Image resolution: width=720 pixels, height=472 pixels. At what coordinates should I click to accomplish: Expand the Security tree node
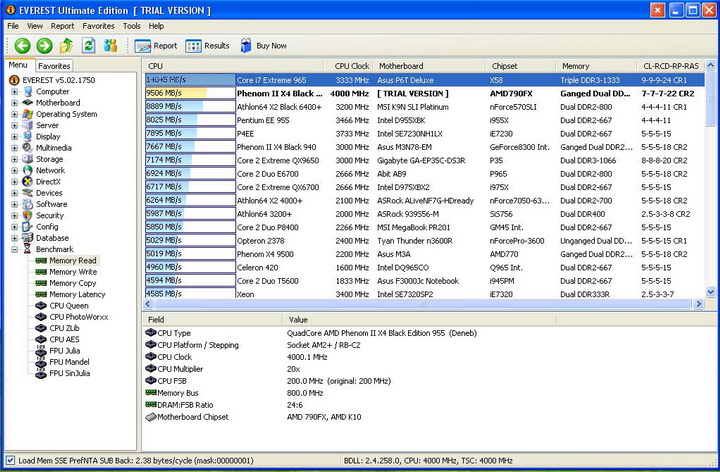[15, 215]
